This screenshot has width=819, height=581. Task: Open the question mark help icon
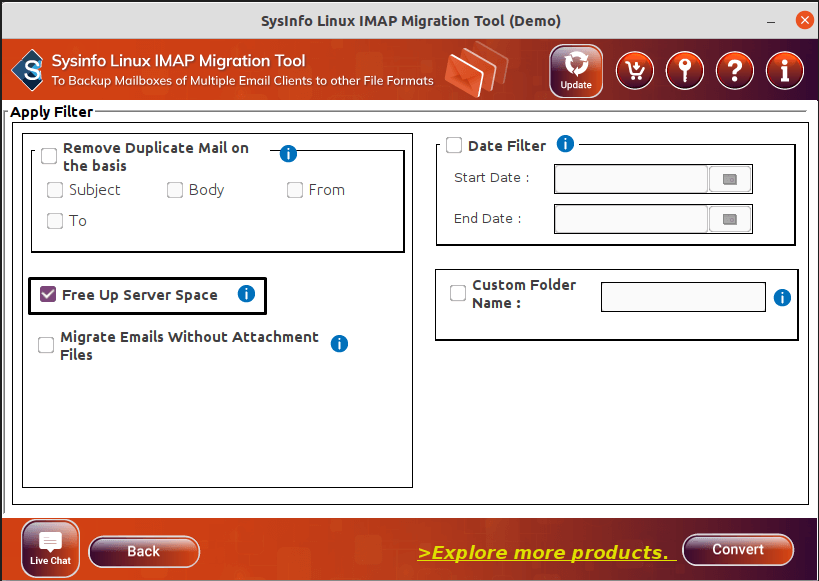click(x=734, y=71)
